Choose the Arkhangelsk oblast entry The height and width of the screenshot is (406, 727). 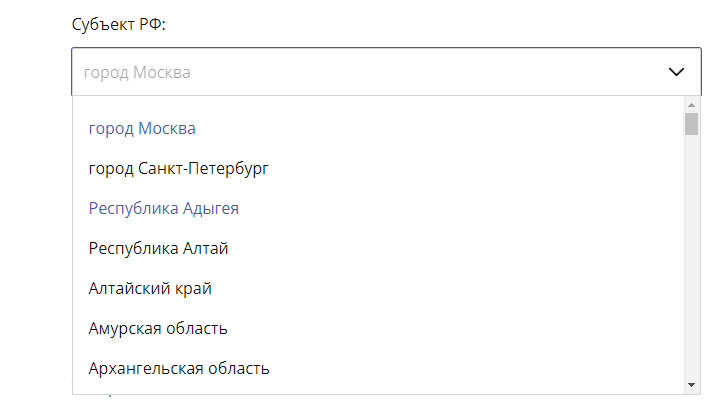(x=179, y=368)
